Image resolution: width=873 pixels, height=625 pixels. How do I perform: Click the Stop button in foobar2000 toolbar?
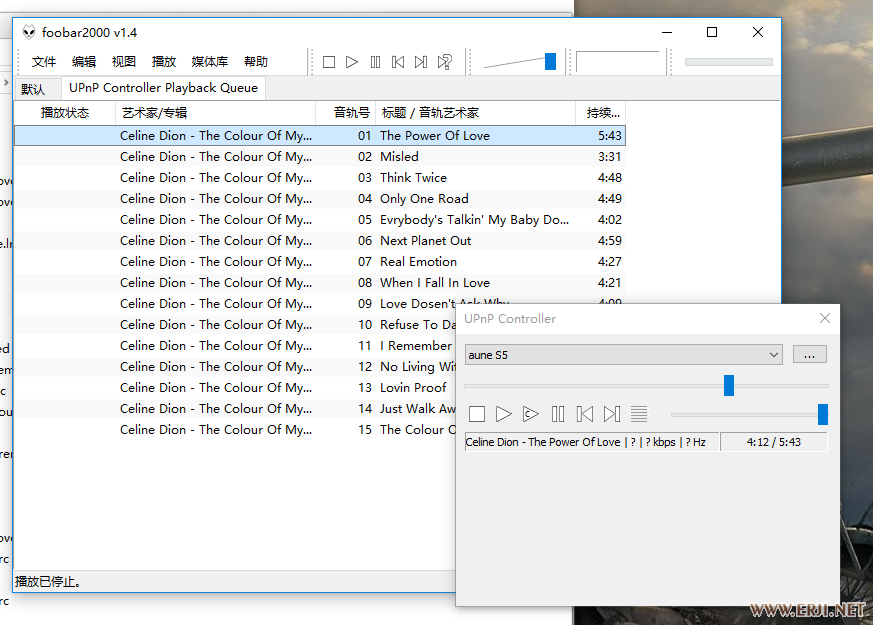tap(329, 62)
